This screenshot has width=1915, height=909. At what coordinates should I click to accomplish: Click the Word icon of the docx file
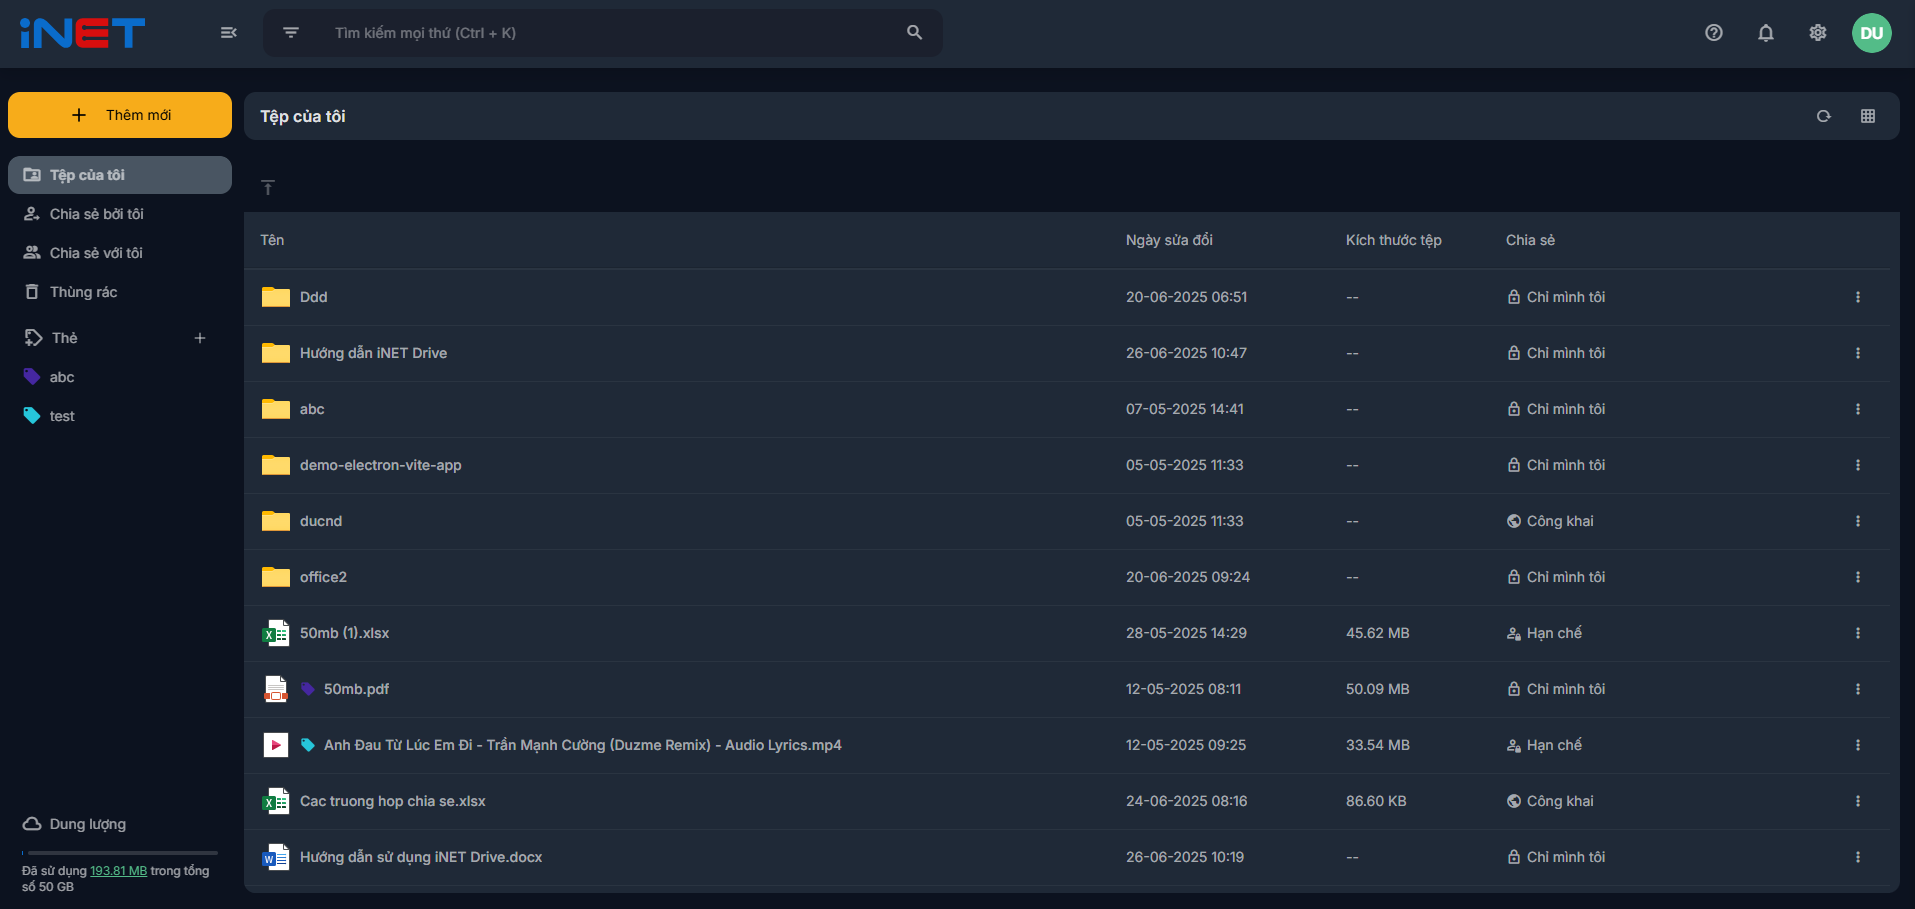pos(275,857)
